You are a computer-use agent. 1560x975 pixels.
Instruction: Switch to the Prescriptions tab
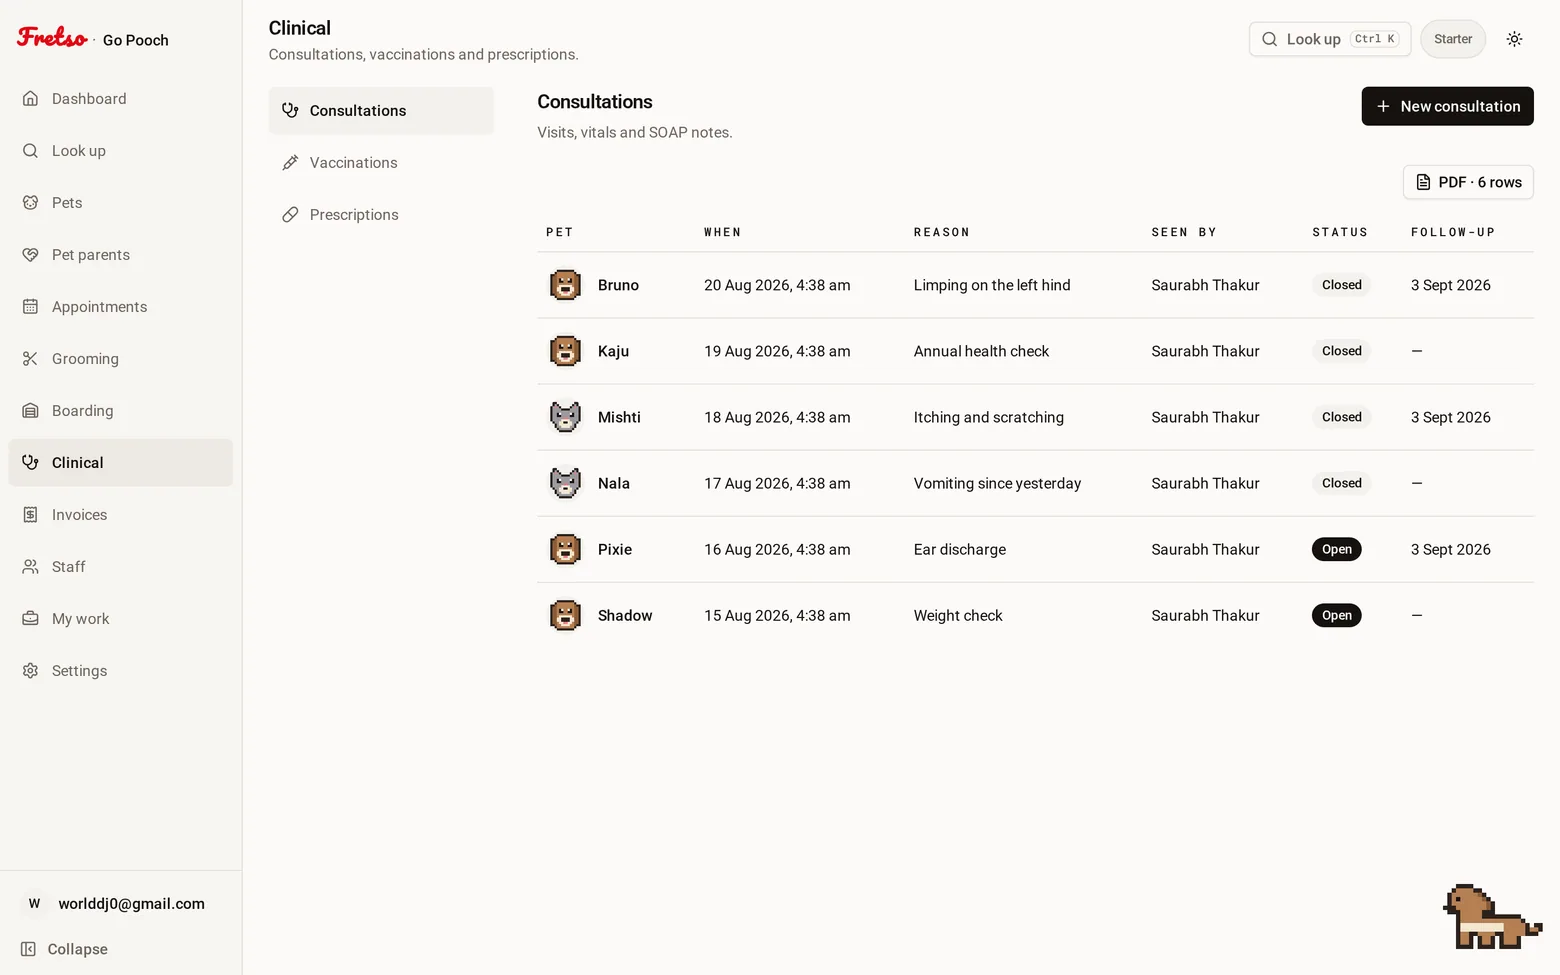[x=381, y=215]
